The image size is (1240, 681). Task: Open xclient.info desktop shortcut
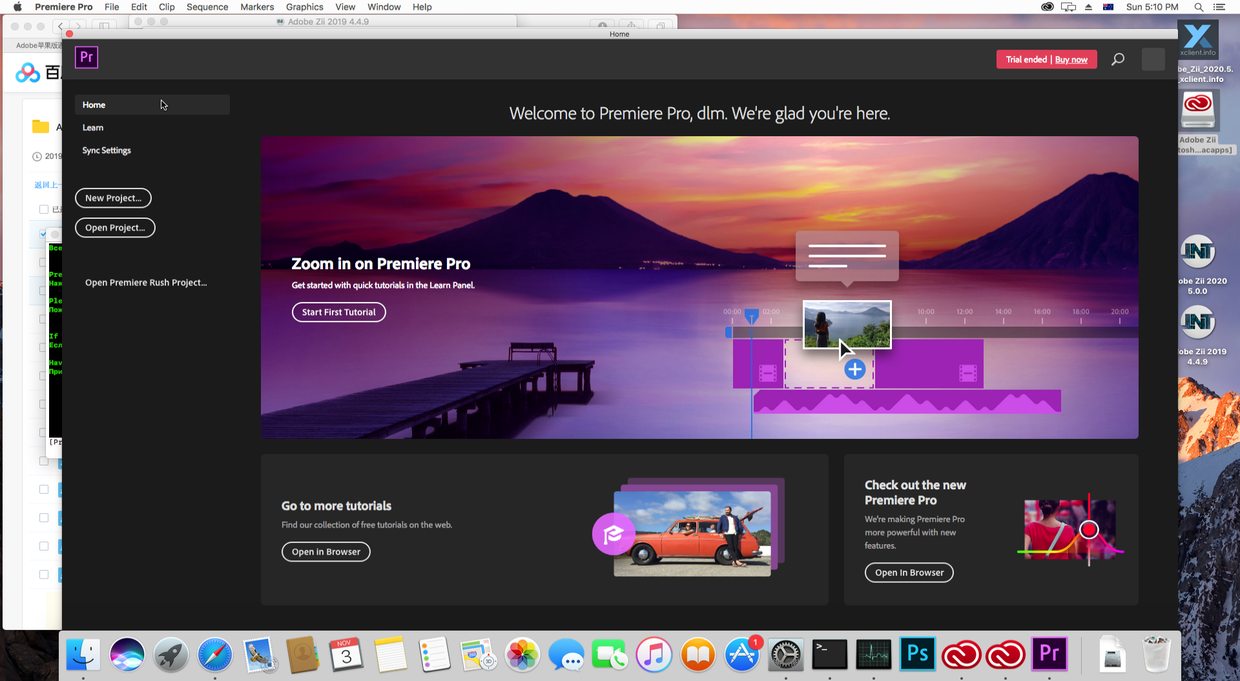1198,40
